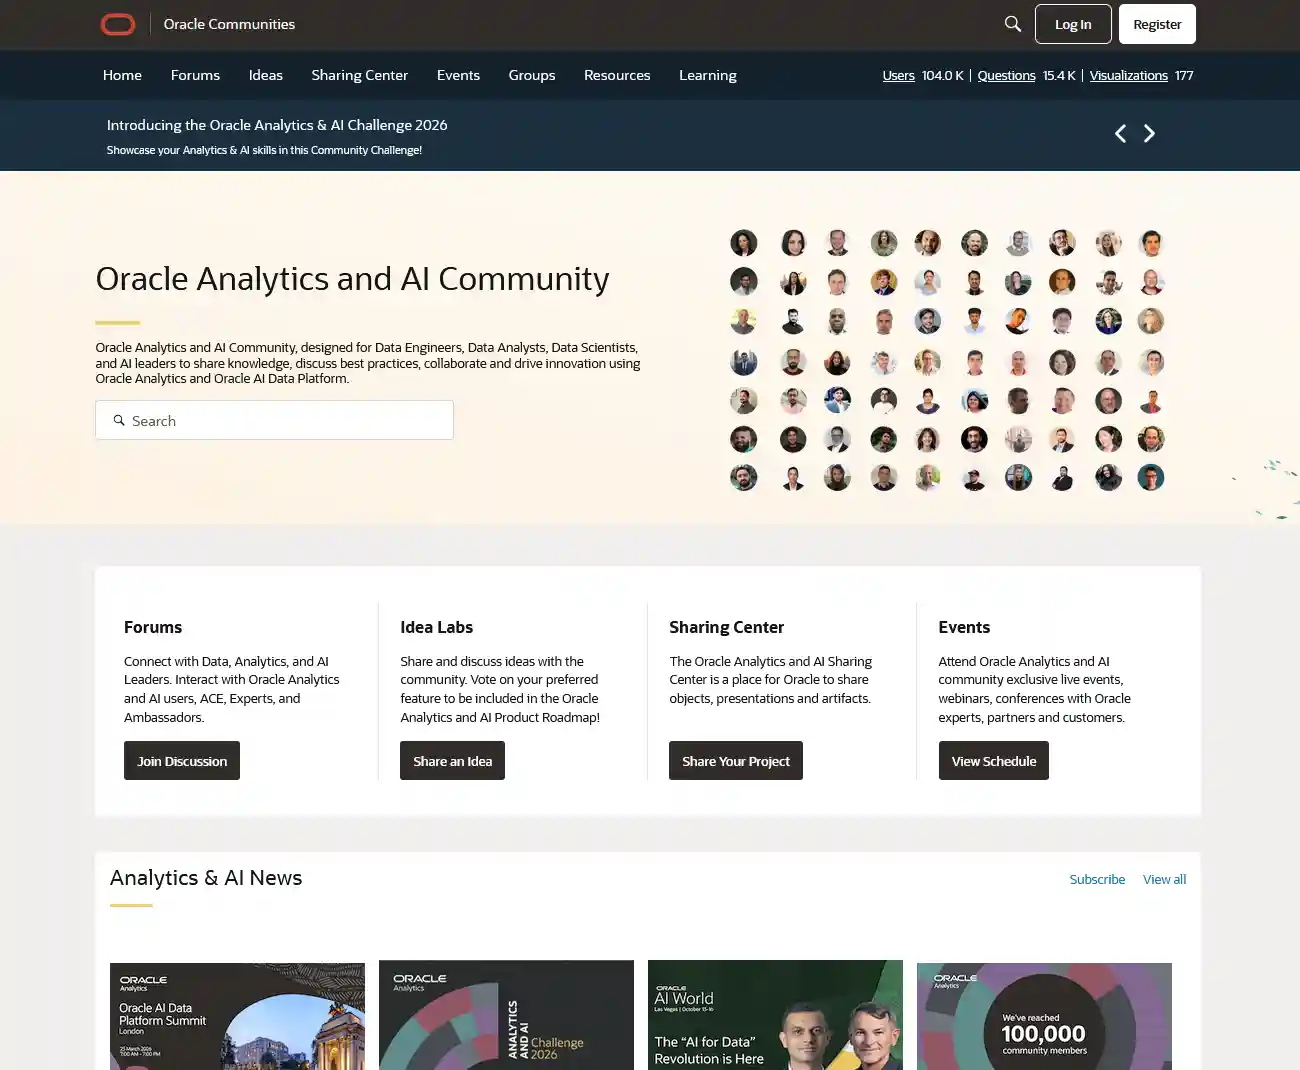
Task: Open the Forums menu item
Action: click(x=195, y=75)
